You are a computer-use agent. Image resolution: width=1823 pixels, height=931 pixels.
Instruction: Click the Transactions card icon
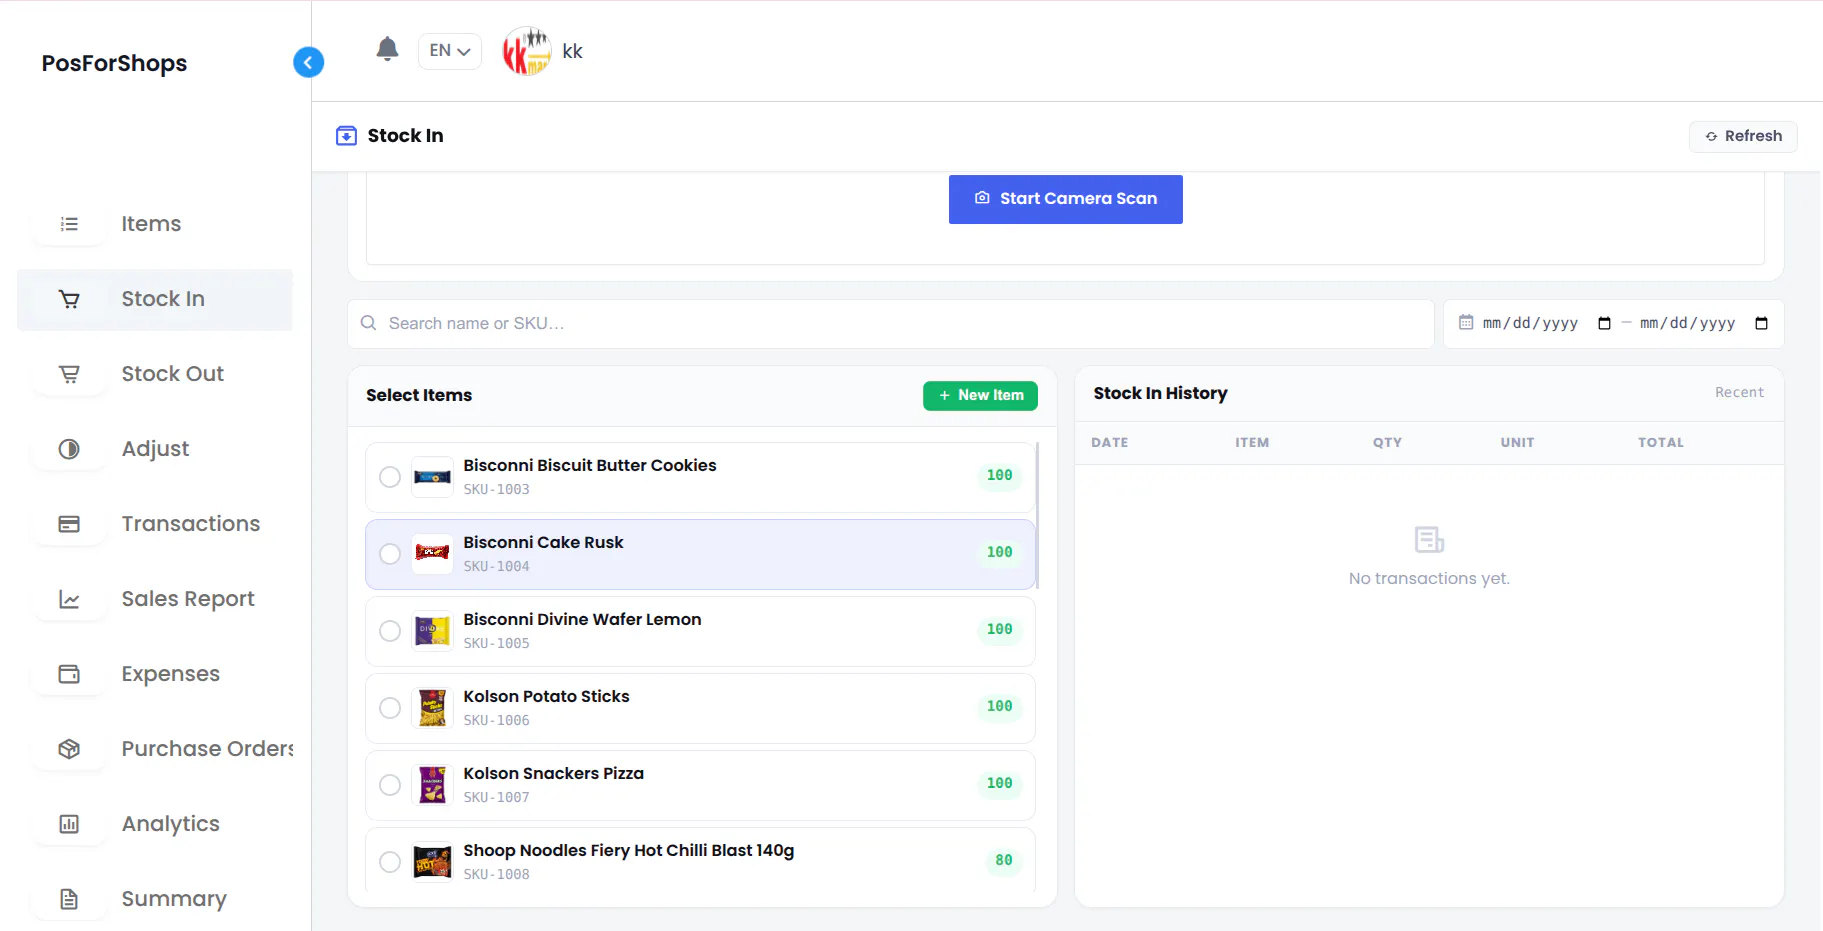point(69,524)
